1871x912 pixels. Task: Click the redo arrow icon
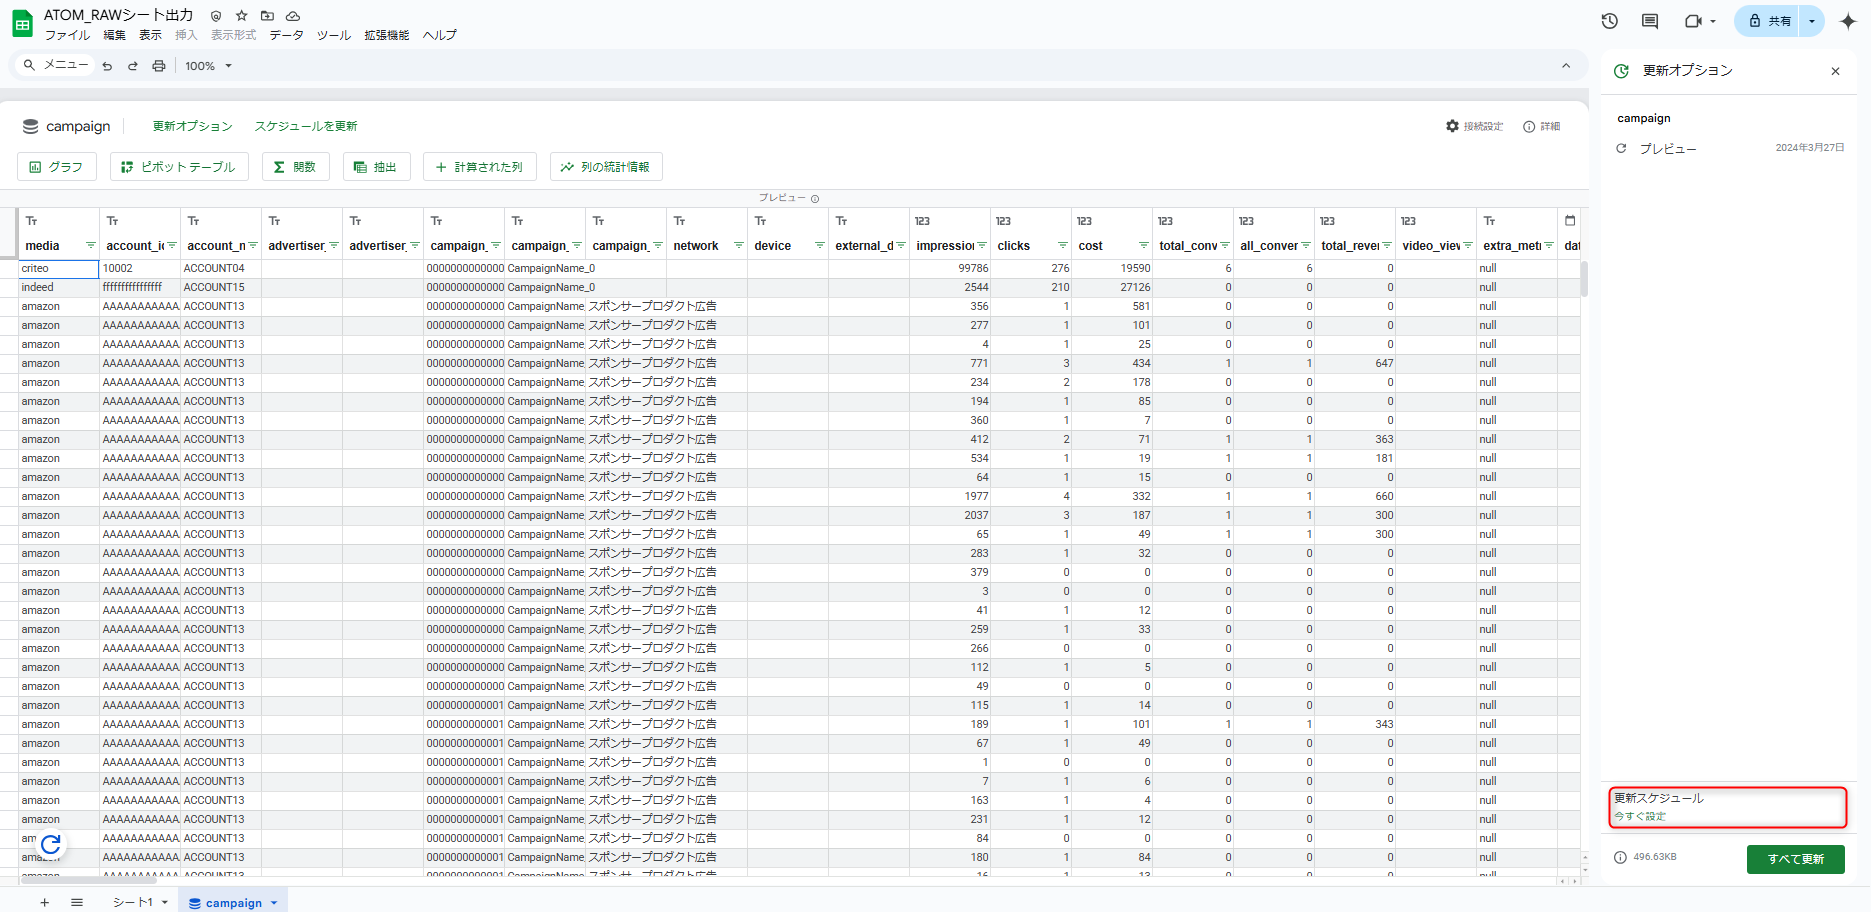point(133,66)
